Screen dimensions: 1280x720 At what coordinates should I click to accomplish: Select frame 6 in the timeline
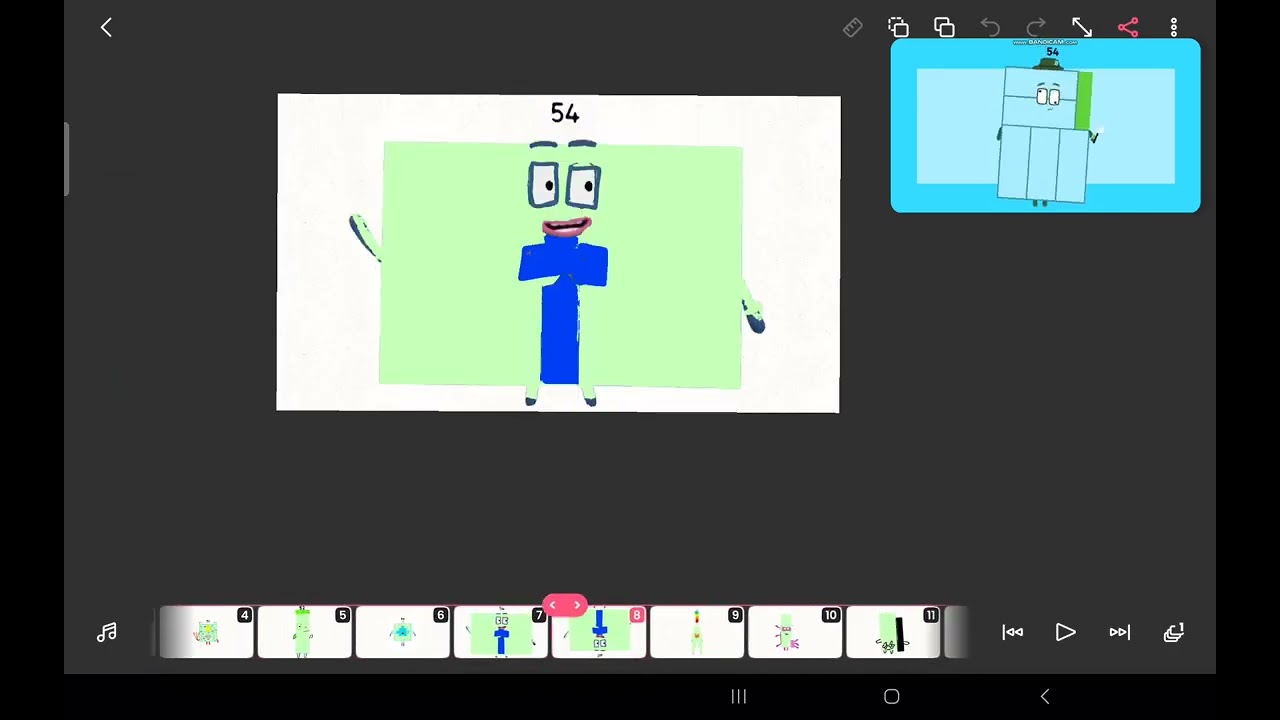(x=403, y=632)
